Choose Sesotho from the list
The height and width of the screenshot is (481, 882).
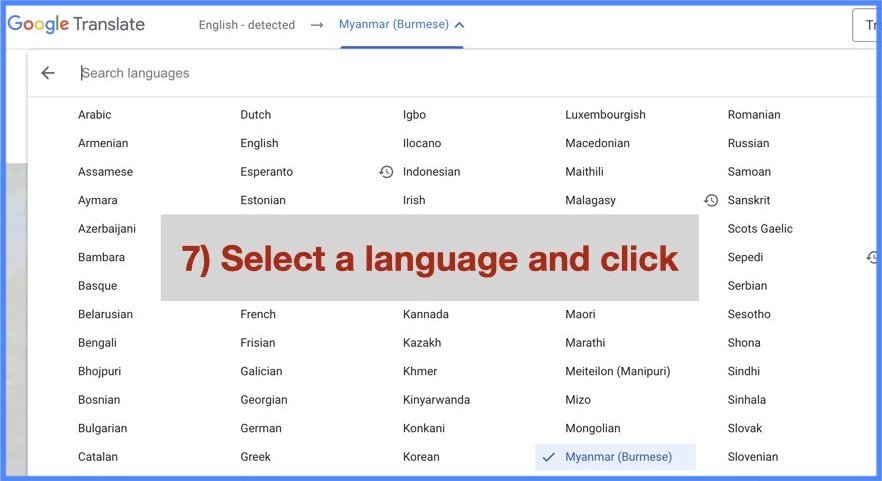point(749,314)
